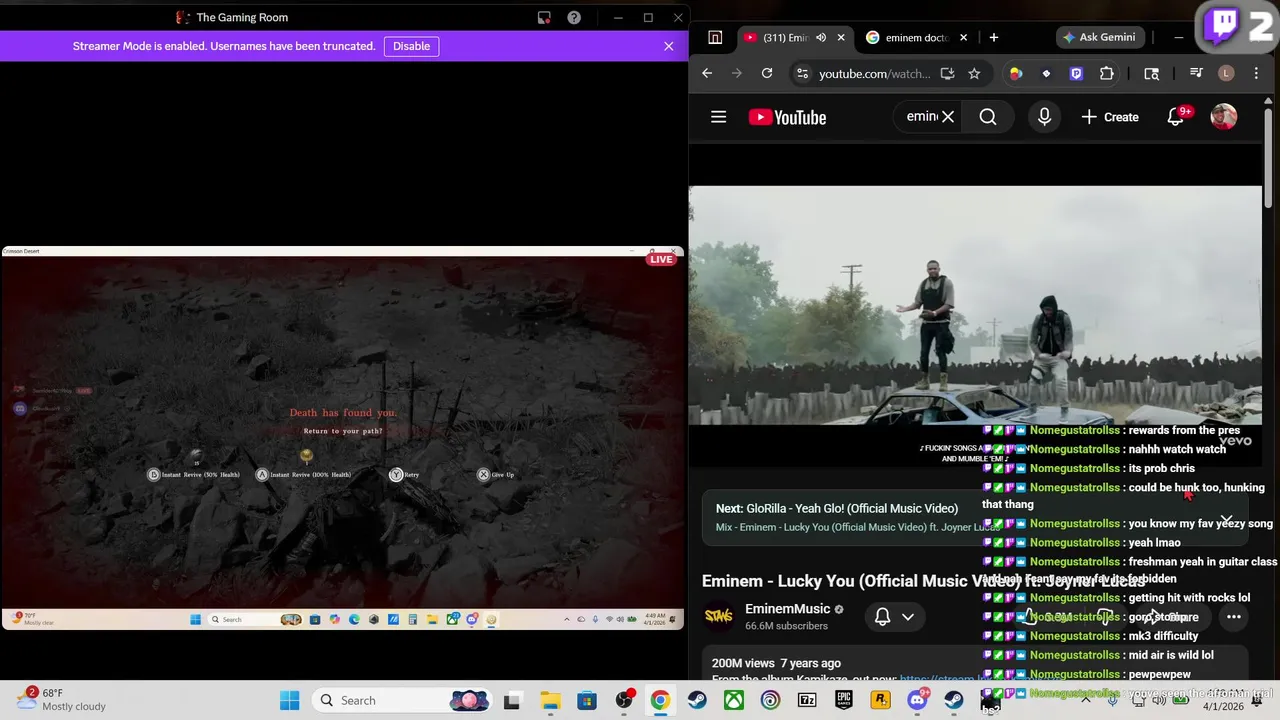The height and width of the screenshot is (720, 1280).
Task: Bookmark this page with the star
Action: tap(974, 73)
